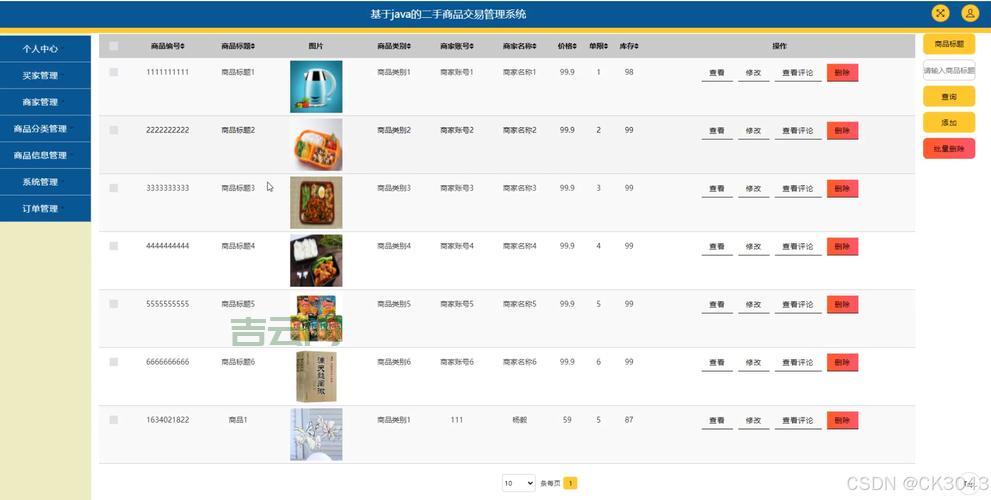Select the 商家账号5 account cell
Screen dimensions: 991x500
pyautogui.click(x=457, y=304)
